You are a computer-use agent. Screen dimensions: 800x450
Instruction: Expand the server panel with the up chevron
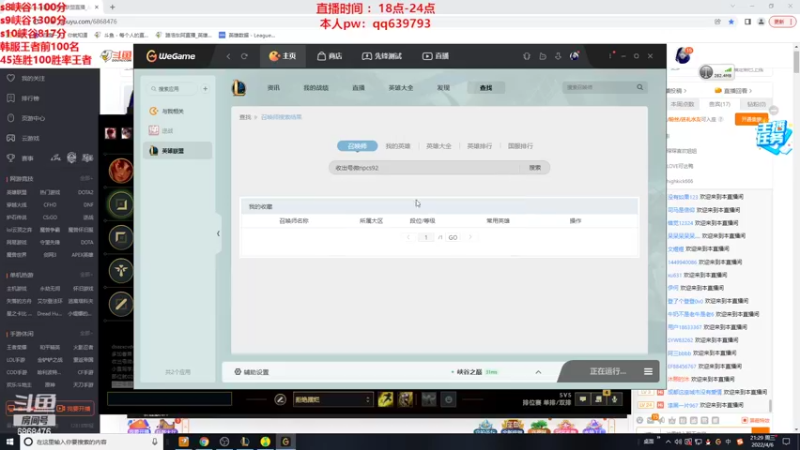538,372
